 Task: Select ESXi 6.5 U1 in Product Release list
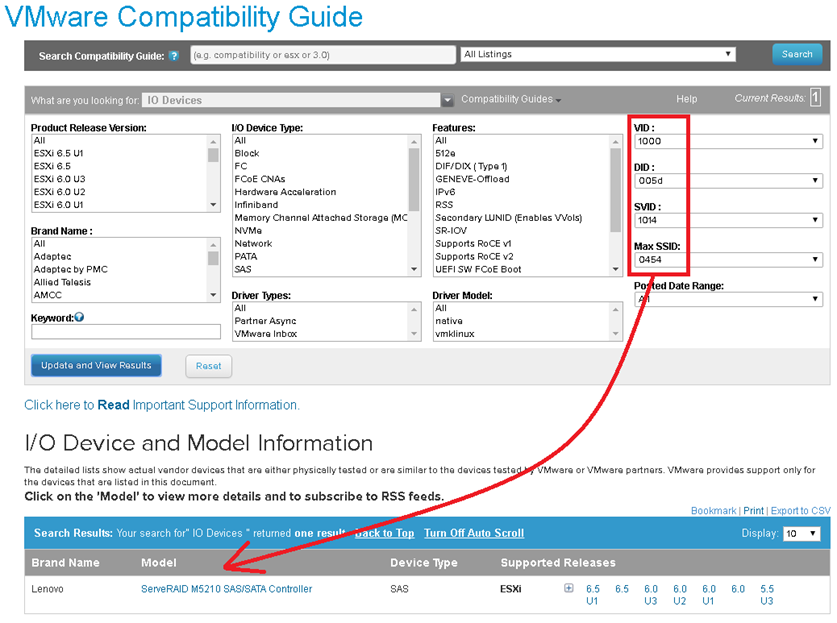(58, 153)
